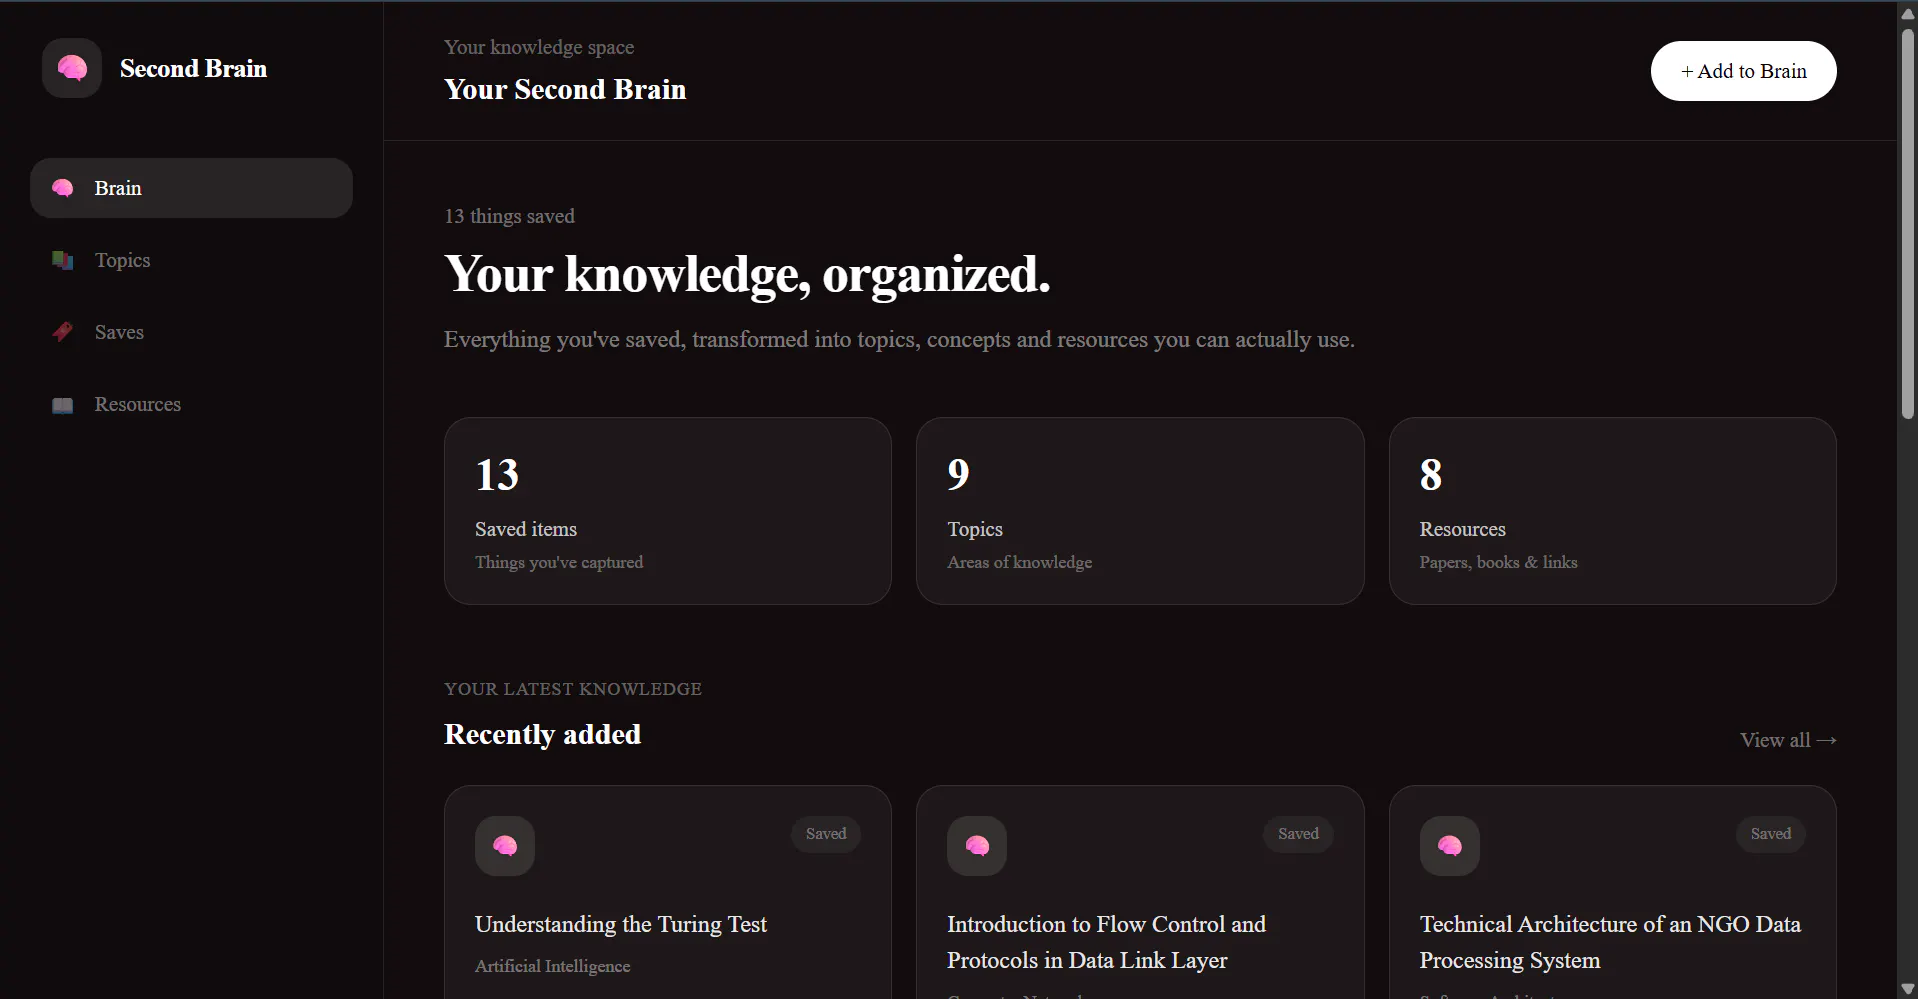Click Artificial Intelligence topic label
Image resolution: width=1918 pixels, height=999 pixels.
tap(553, 966)
